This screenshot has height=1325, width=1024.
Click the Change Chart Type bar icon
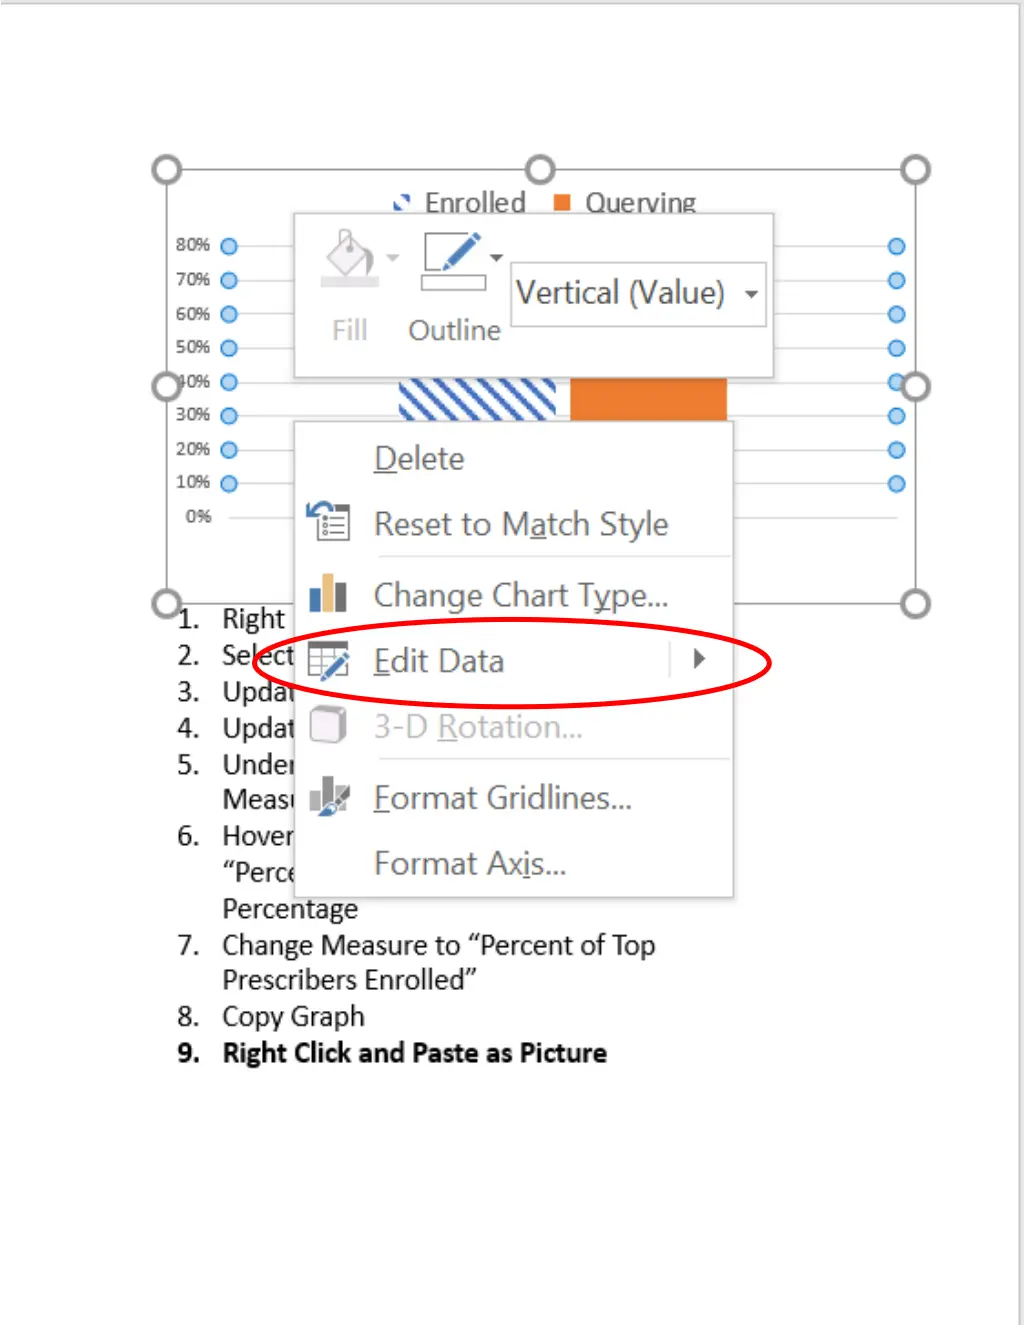click(328, 593)
